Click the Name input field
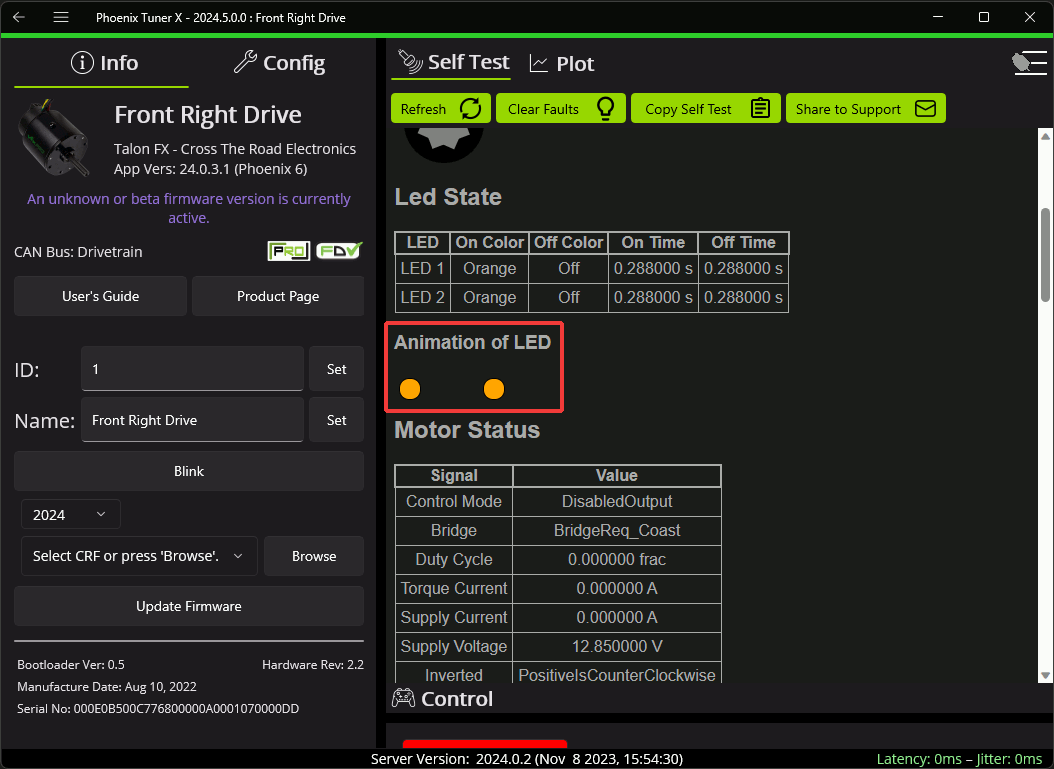Viewport: 1054px width, 769px height. pyautogui.click(x=192, y=419)
